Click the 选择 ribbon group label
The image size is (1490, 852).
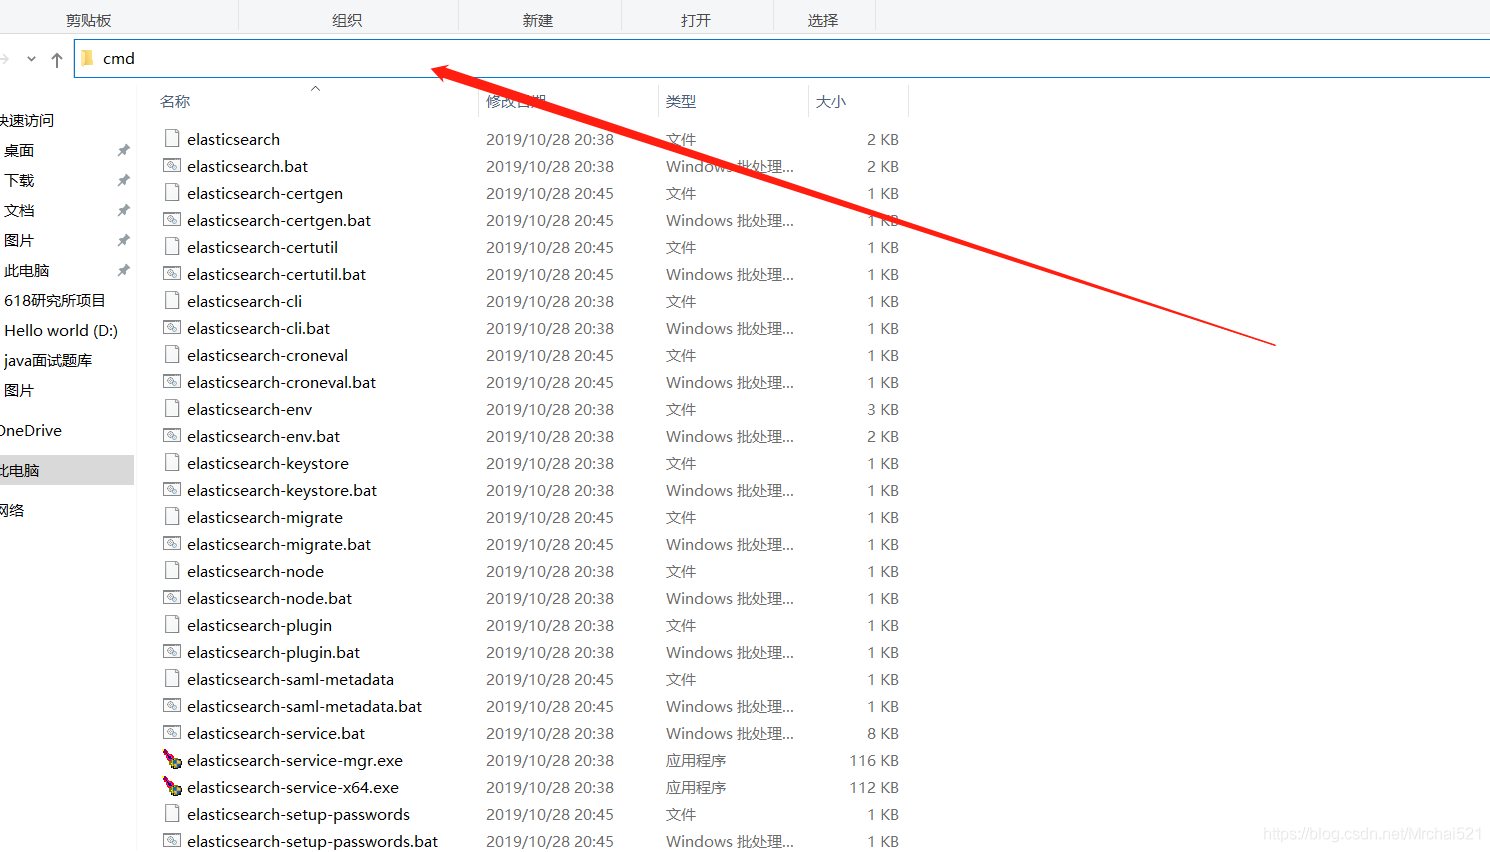coord(823,20)
